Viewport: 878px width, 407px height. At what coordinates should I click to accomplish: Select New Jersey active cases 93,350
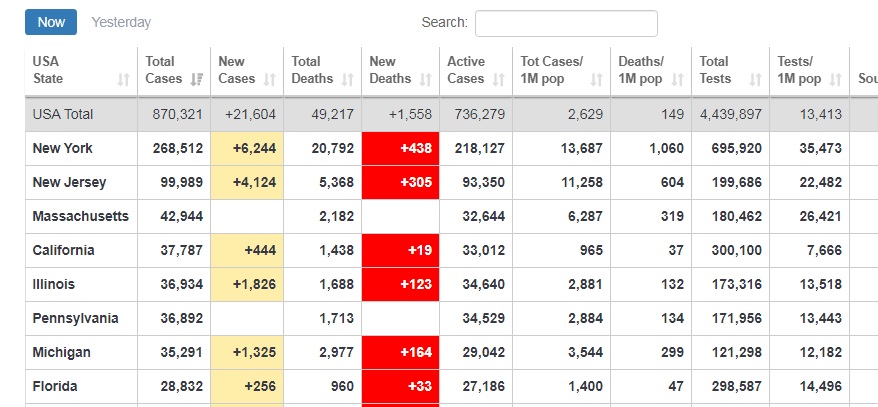tap(483, 183)
